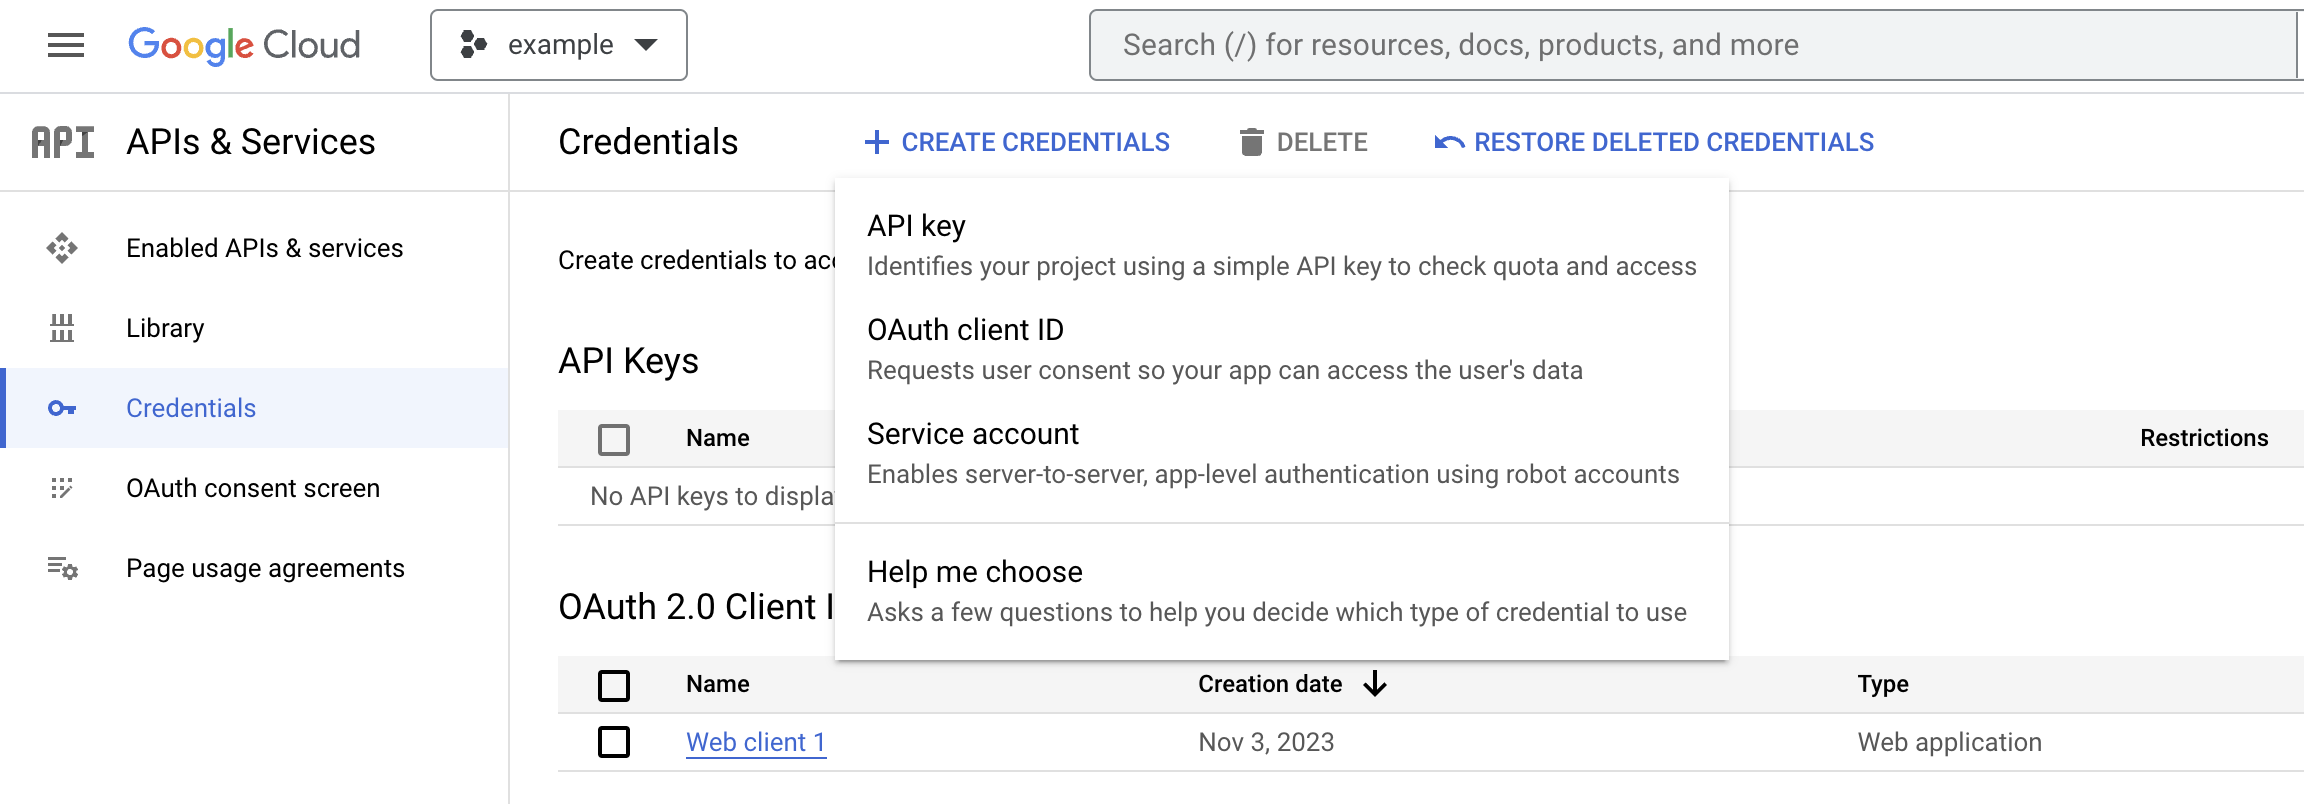Screen dimensions: 2304x804
Task: Select Service account menu option
Action: (x=1282, y=454)
